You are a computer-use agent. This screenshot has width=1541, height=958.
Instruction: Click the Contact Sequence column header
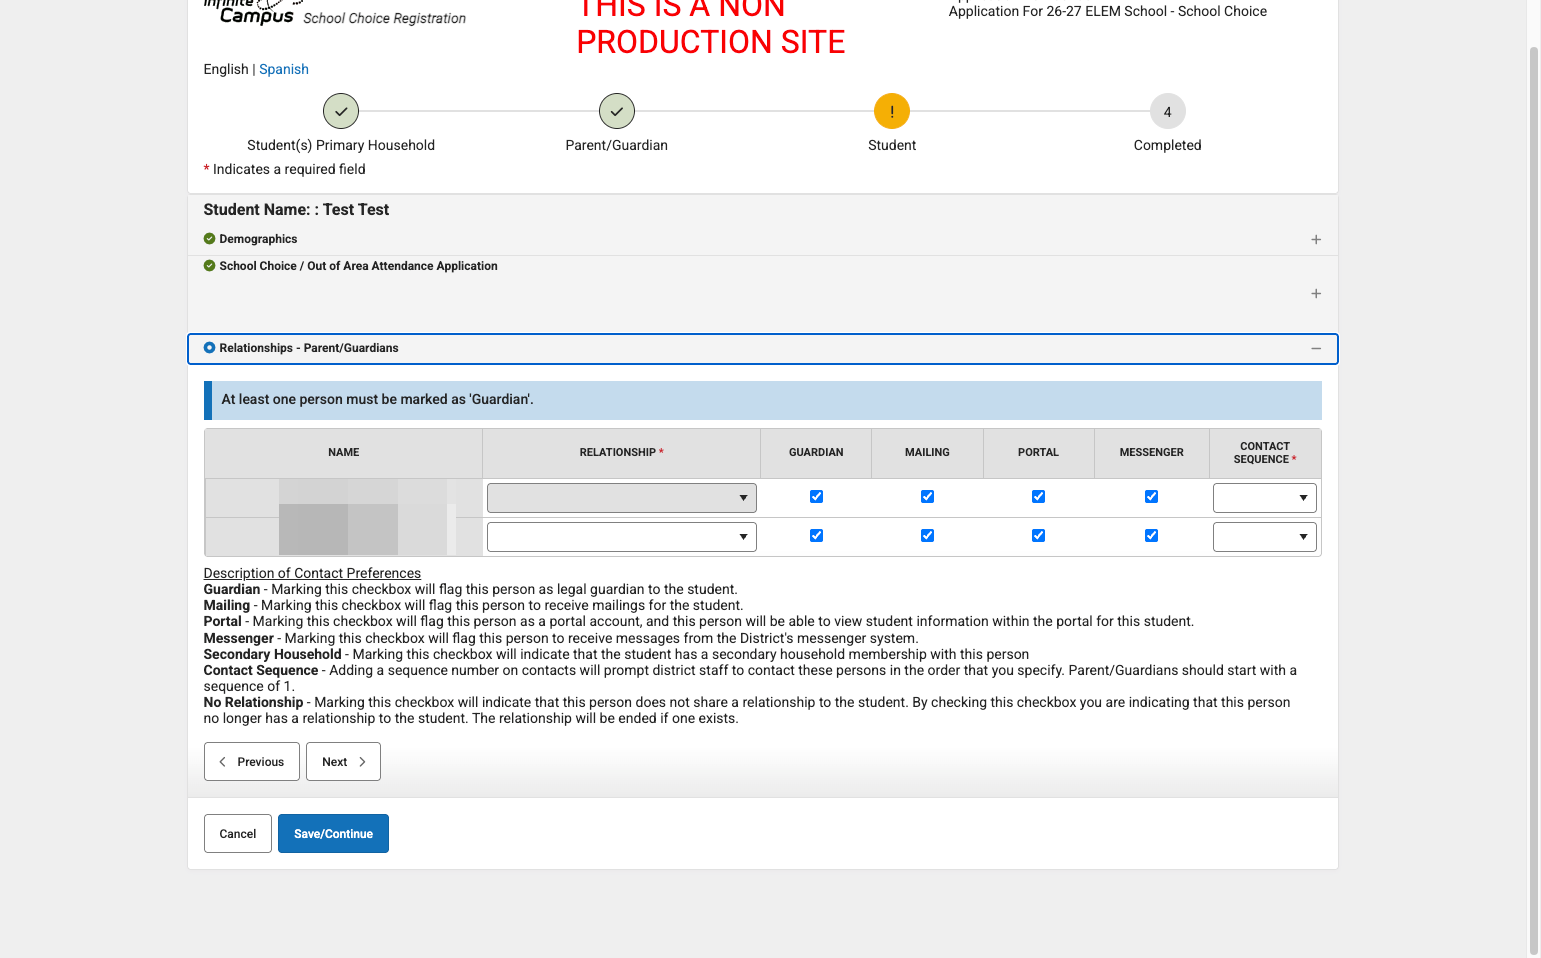pyautogui.click(x=1265, y=453)
